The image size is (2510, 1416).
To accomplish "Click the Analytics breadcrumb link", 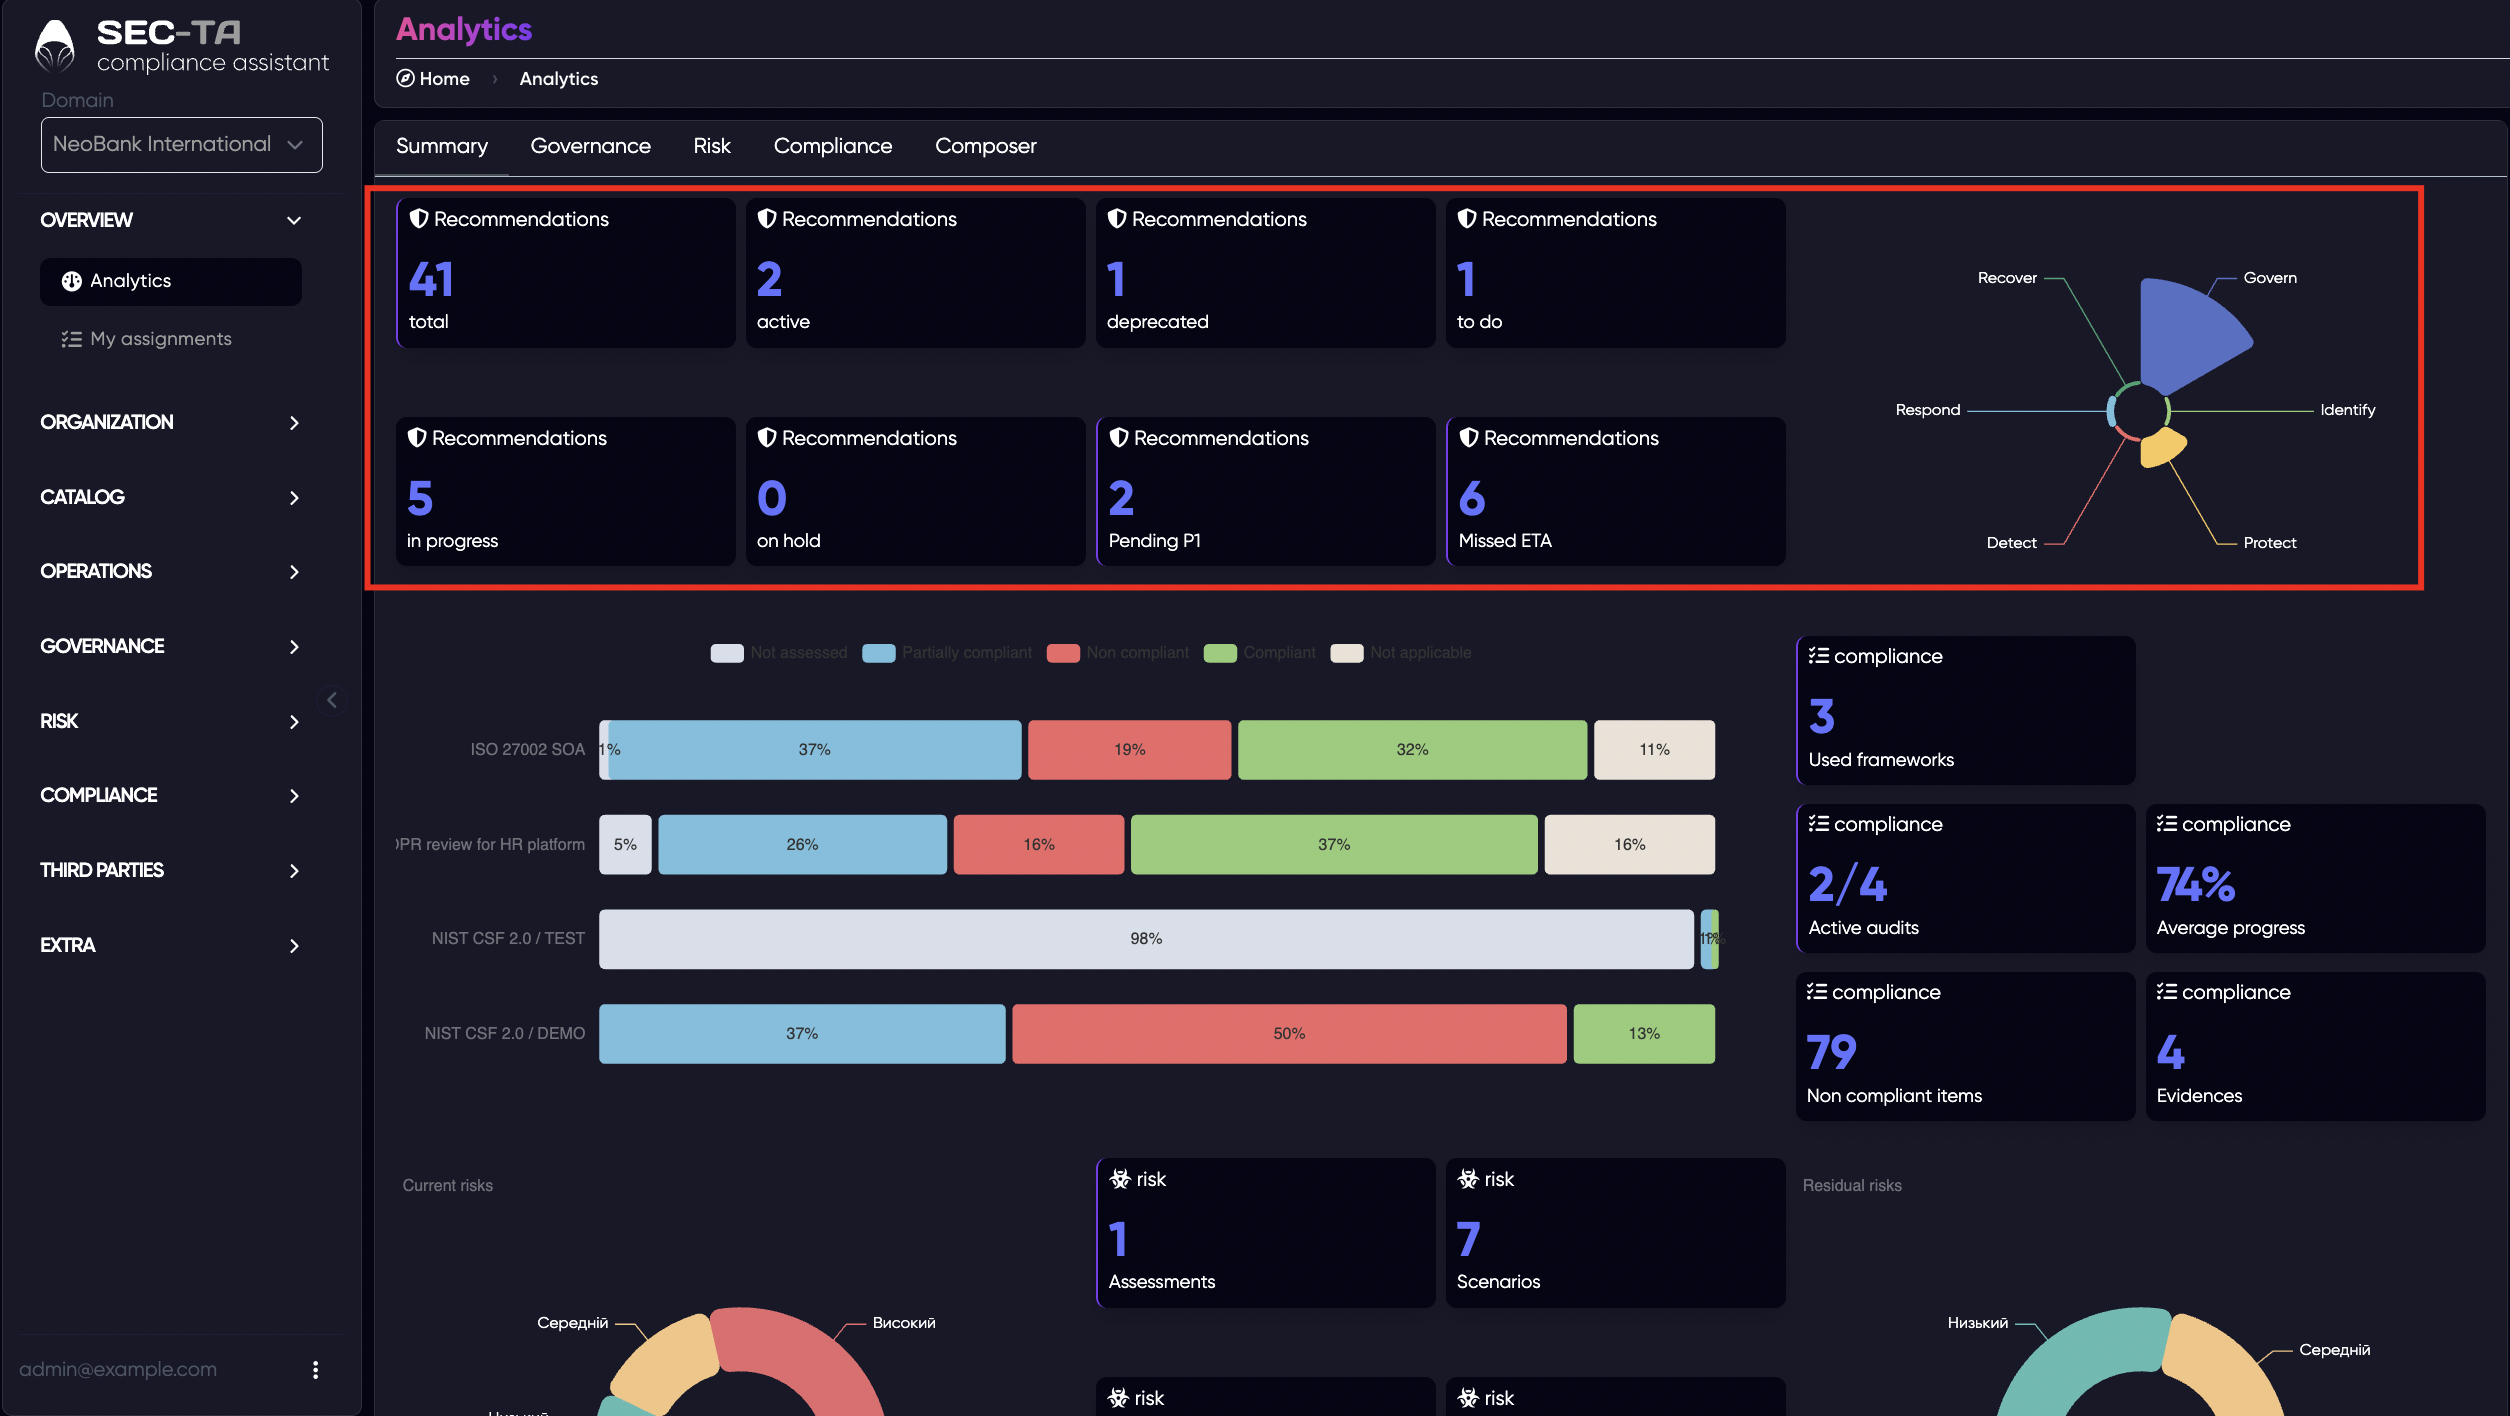I will point(559,78).
